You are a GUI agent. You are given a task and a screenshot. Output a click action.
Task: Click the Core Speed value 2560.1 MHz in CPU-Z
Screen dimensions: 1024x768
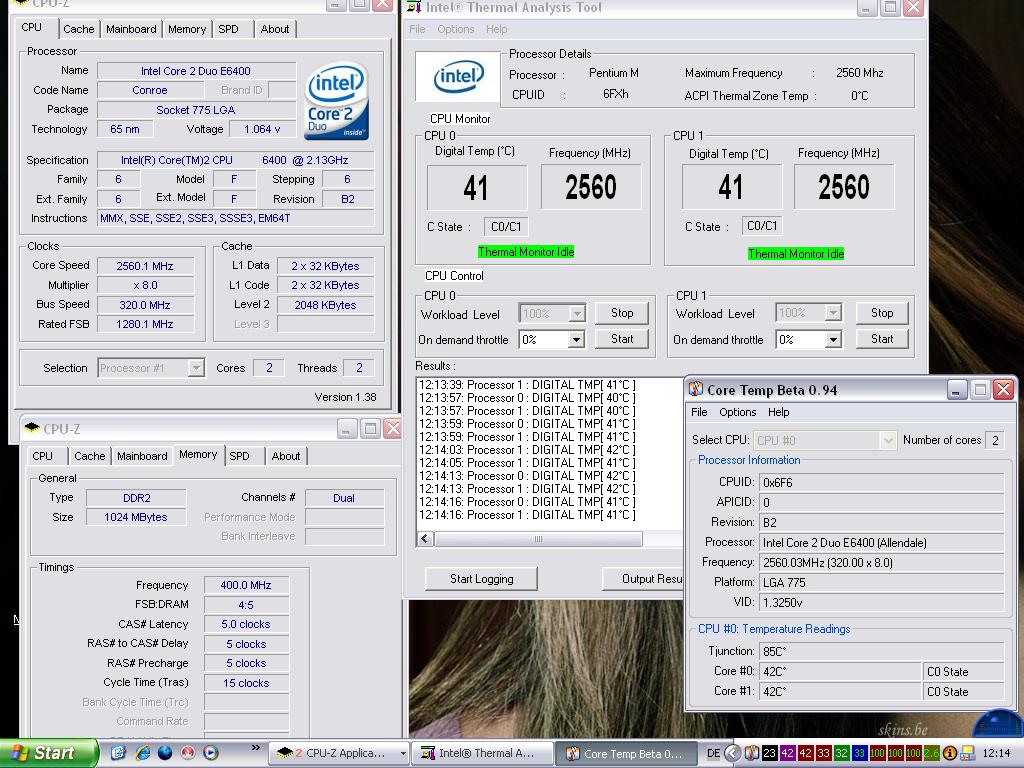point(145,266)
